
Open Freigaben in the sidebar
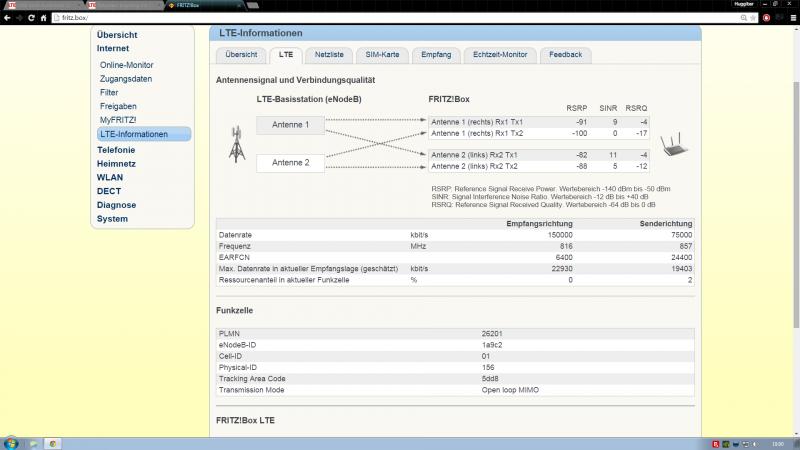[118, 106]
